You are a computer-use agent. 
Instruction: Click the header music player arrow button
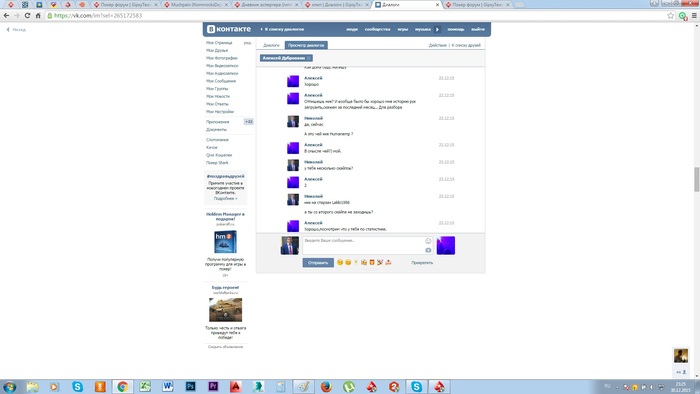coord(437,29)
